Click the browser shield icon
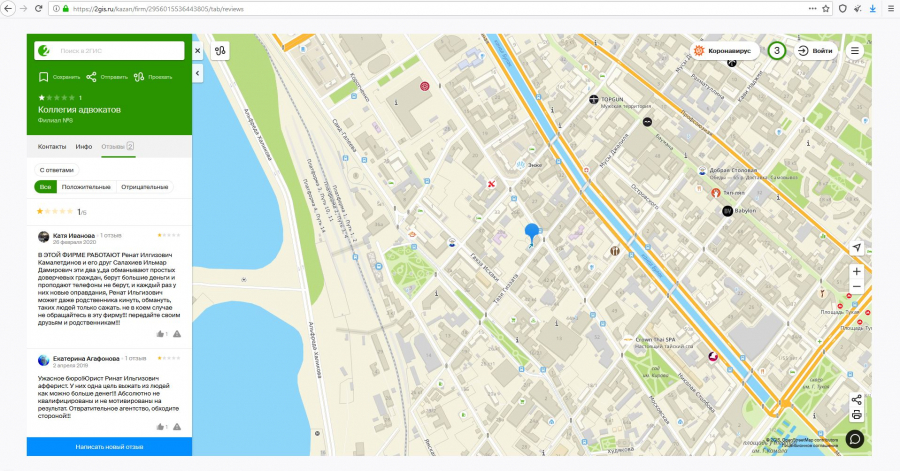 [x=843, y=9]
